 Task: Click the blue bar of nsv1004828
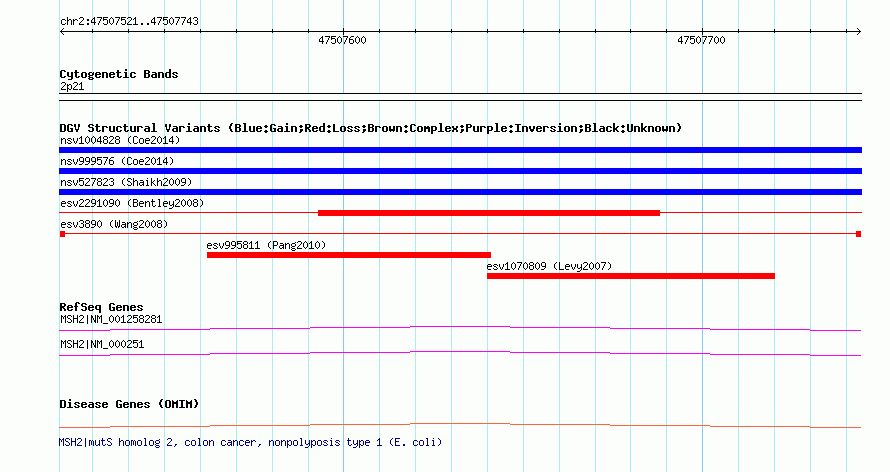pos(460,150)
